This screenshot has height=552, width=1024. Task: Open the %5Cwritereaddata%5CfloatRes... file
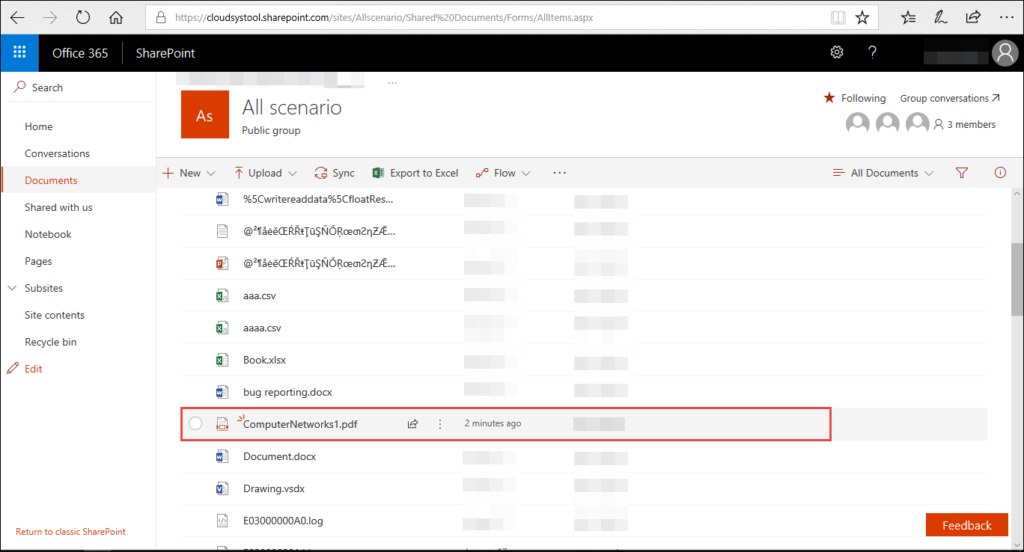[318, 199]
